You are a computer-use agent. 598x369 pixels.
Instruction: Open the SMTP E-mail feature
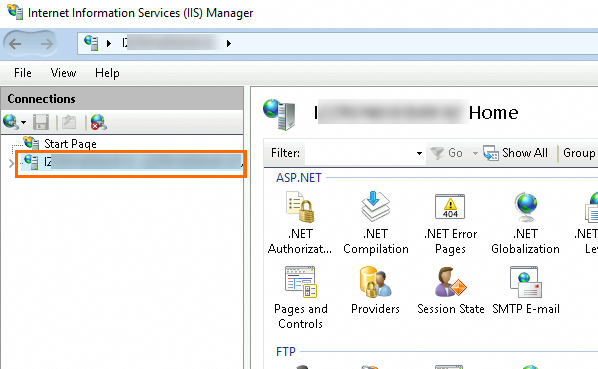pyautogui.click(x=526, y=290)
